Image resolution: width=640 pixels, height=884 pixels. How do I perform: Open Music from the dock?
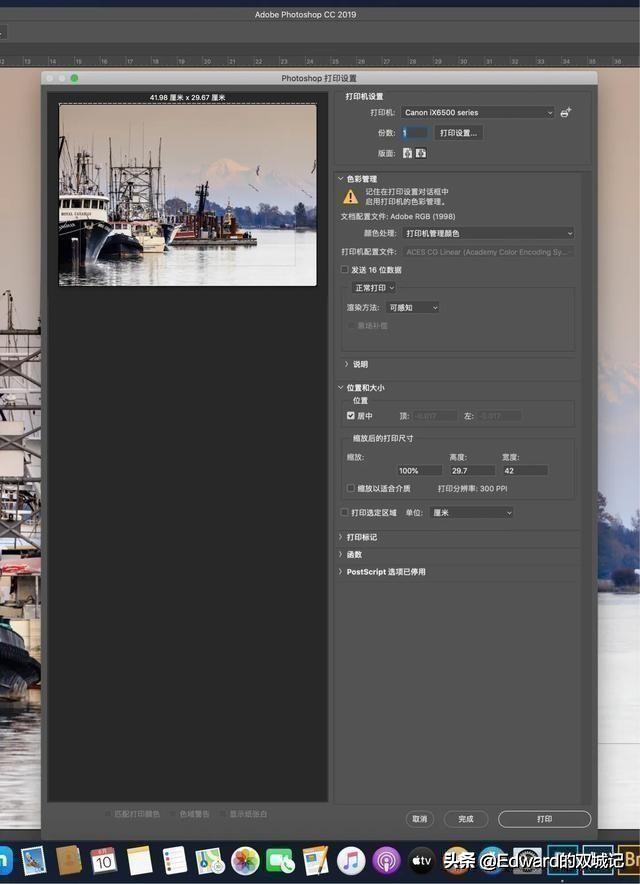tap(351, 861)
